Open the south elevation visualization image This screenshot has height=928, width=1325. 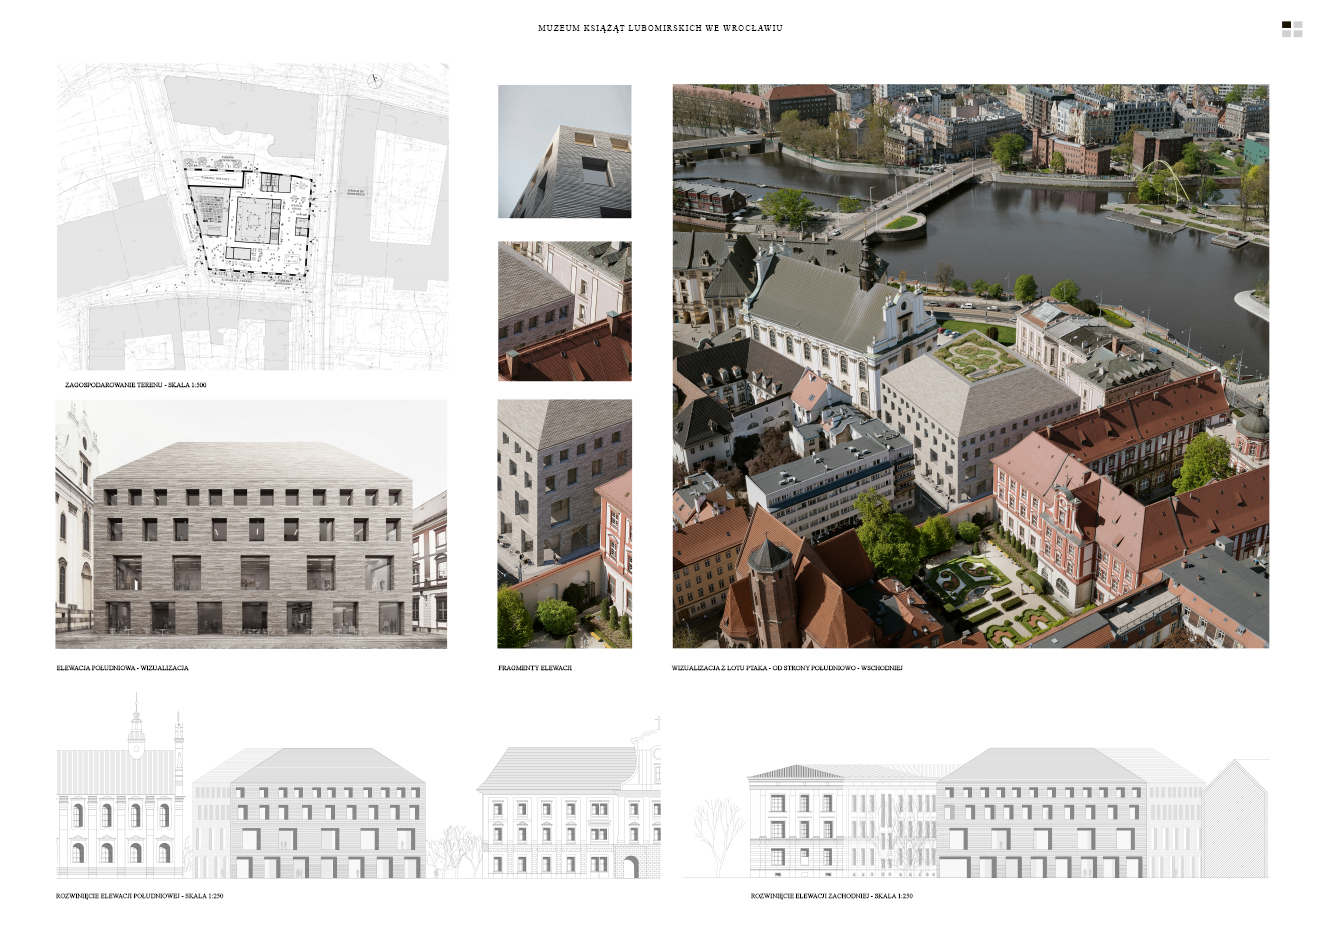(x=251, y=524)
